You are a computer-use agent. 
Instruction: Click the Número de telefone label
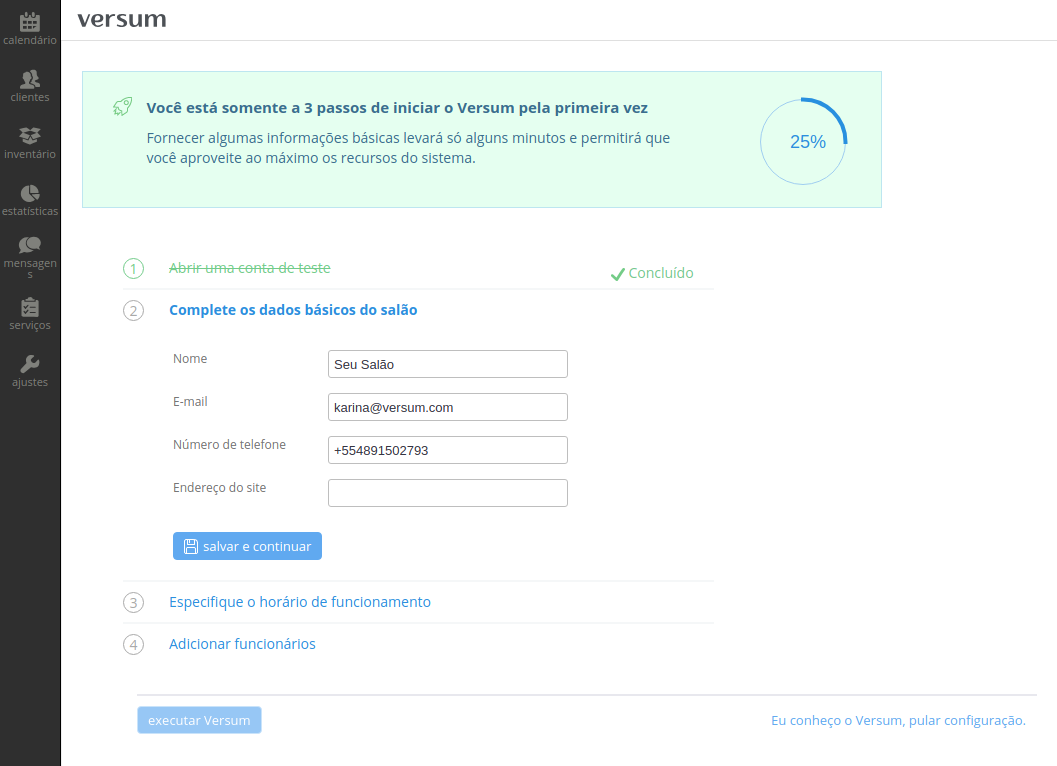[229, 444]
